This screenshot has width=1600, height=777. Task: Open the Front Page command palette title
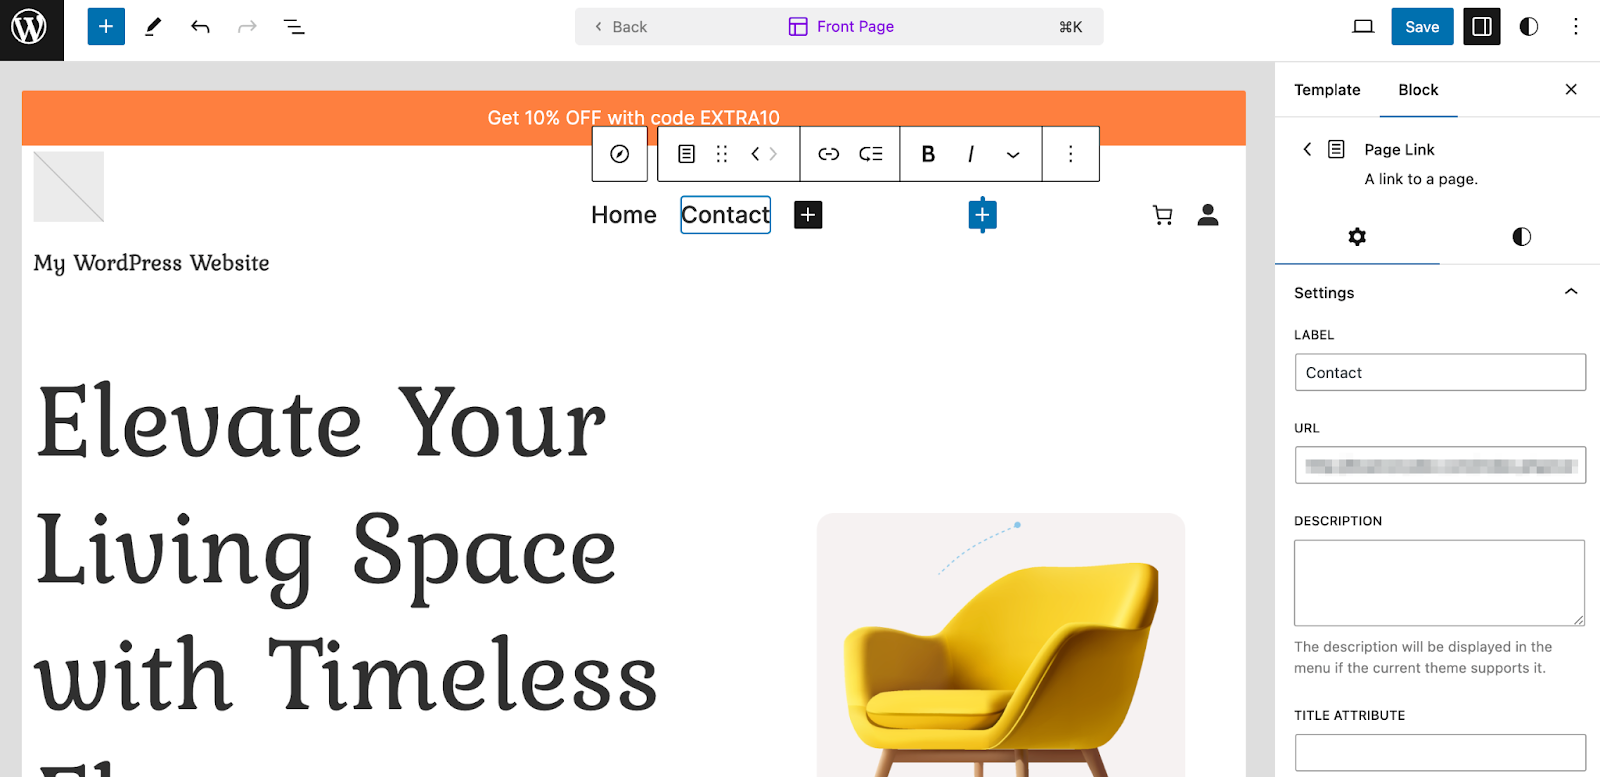pos(841,27)
